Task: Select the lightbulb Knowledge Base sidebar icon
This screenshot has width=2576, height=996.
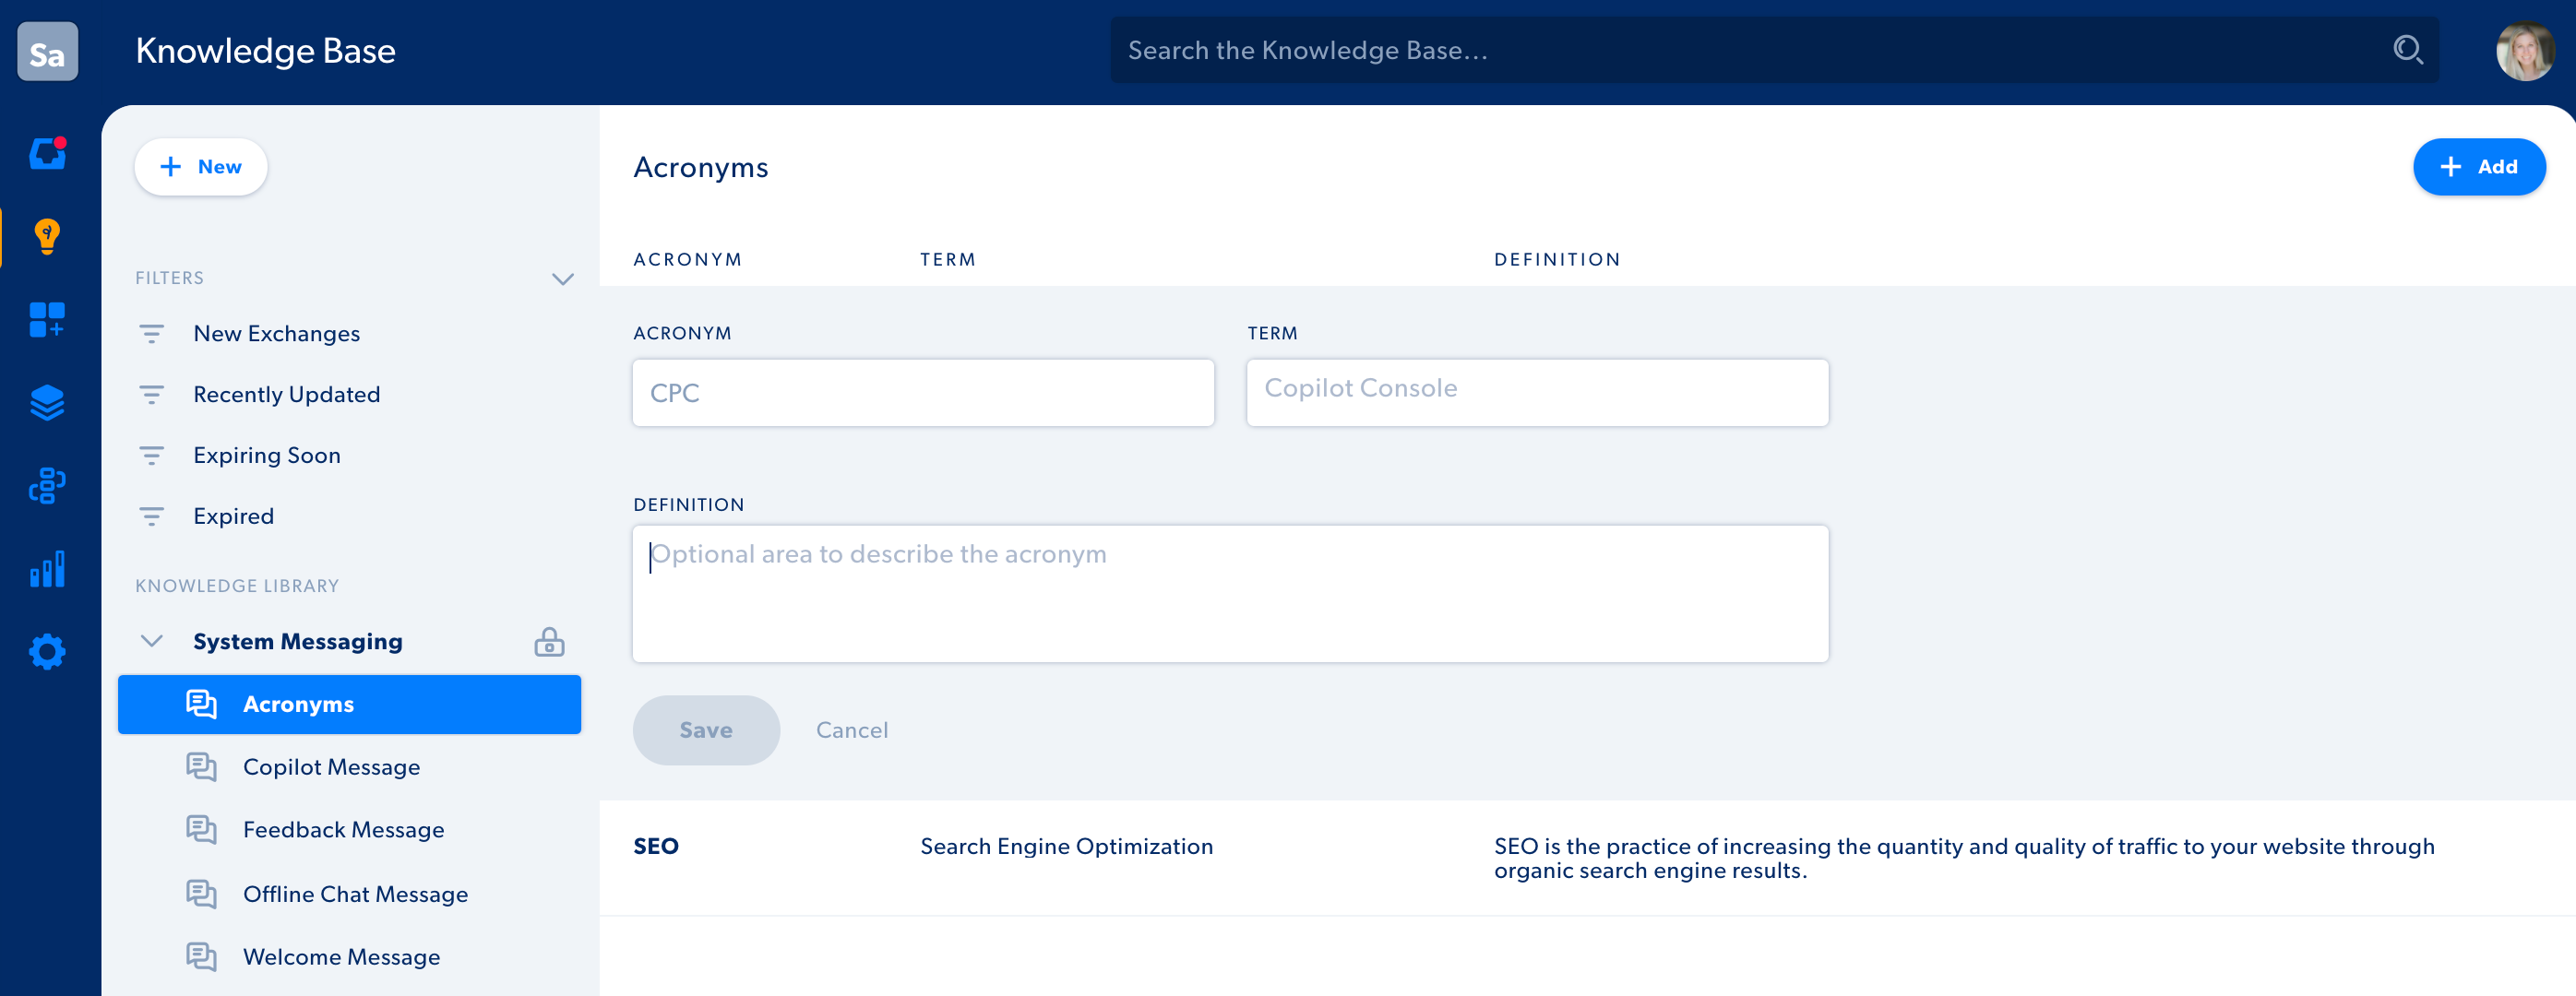Action: (x=47, y=236)
